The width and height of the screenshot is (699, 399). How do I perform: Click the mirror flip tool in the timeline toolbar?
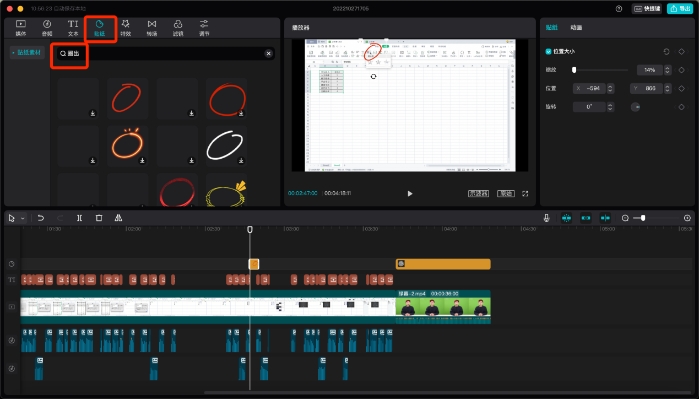tap(118, 218)
